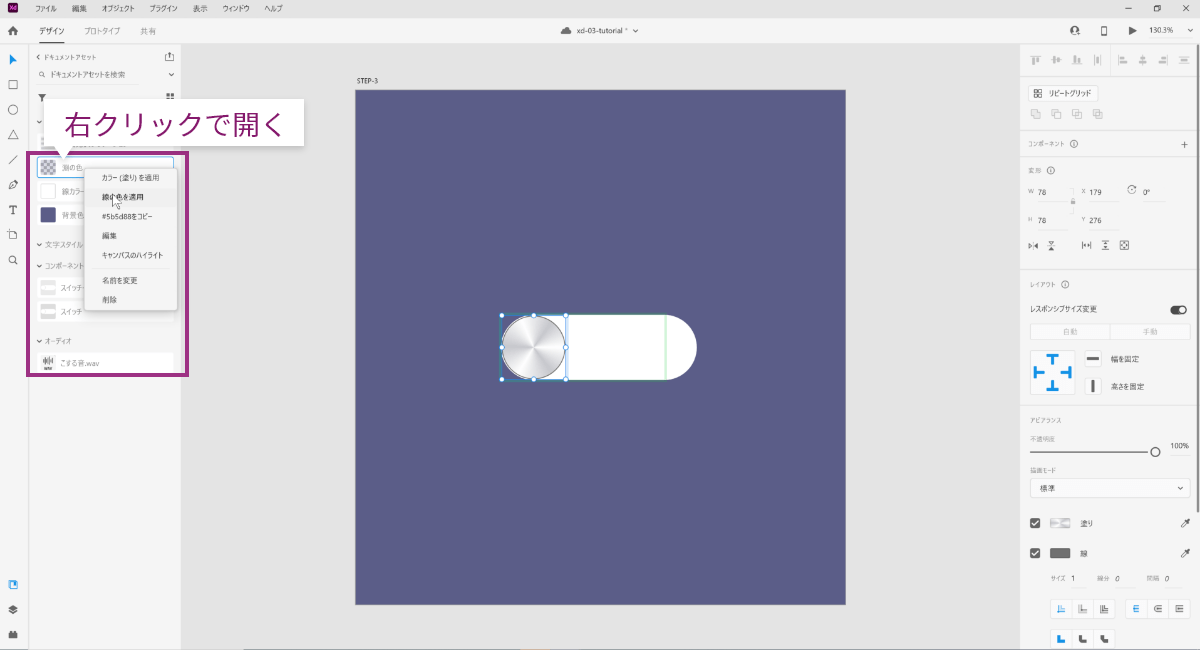The image size is (1200, 650).
Task: Select the Text tool
Action: [13, 210]
